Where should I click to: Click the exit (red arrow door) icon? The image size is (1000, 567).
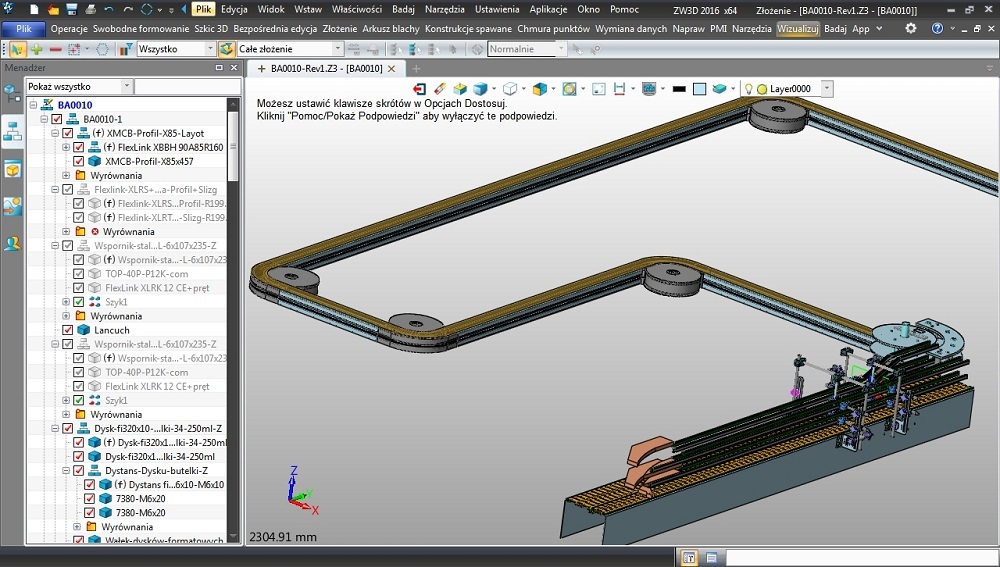(419, 89)
